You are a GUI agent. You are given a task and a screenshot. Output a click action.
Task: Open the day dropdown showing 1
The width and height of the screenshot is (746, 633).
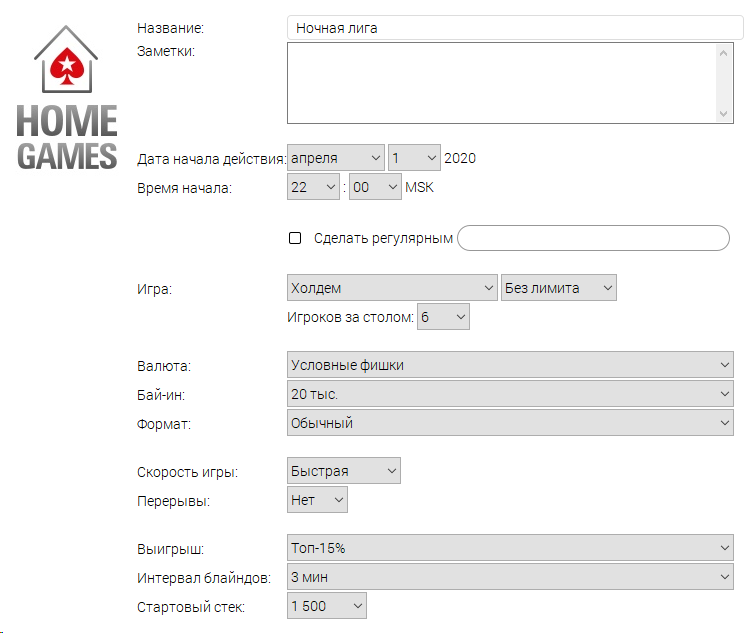coord(414,158)
